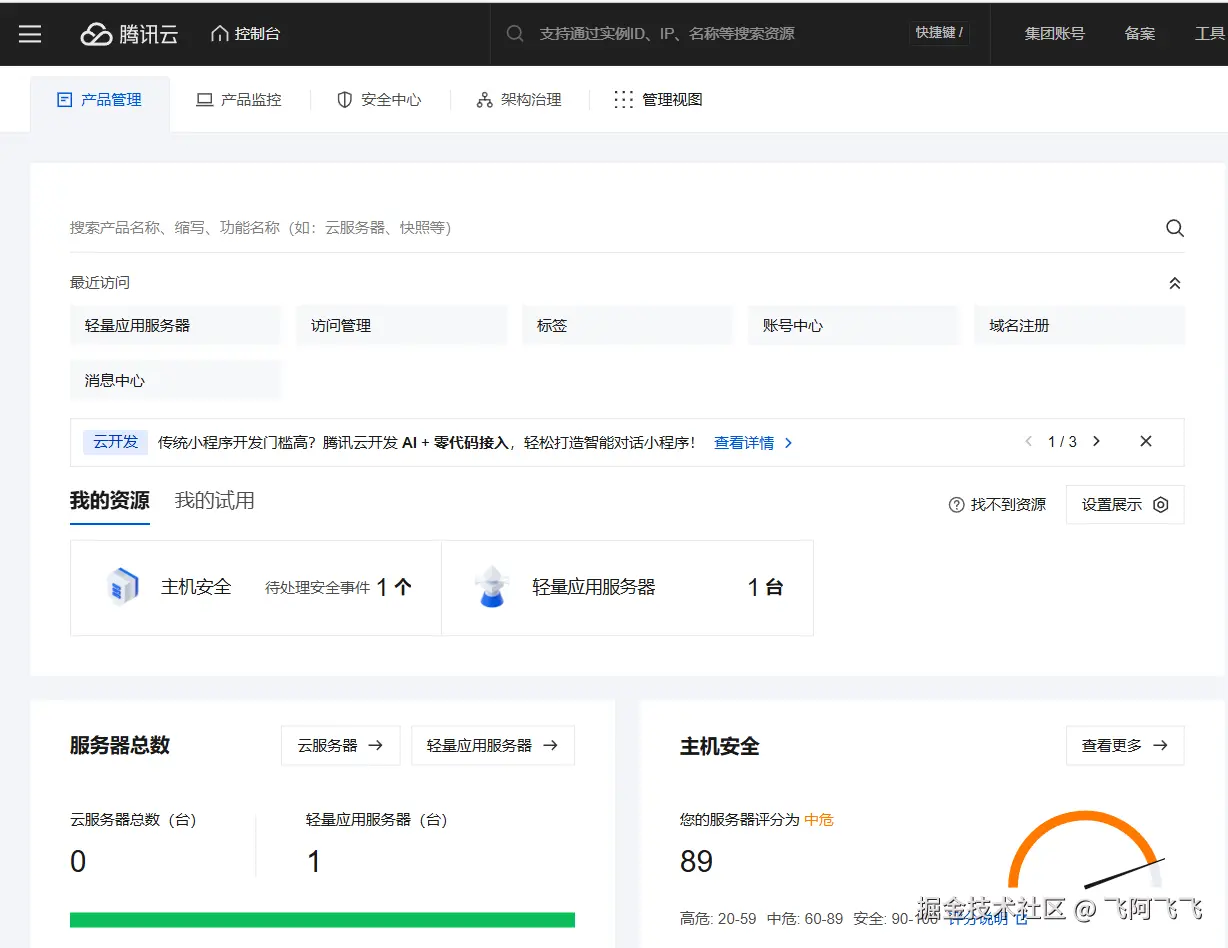This screenshot has height=948, width=1228.
Task: Open recent item 账号中心
Action: click(x=854, y=326)
